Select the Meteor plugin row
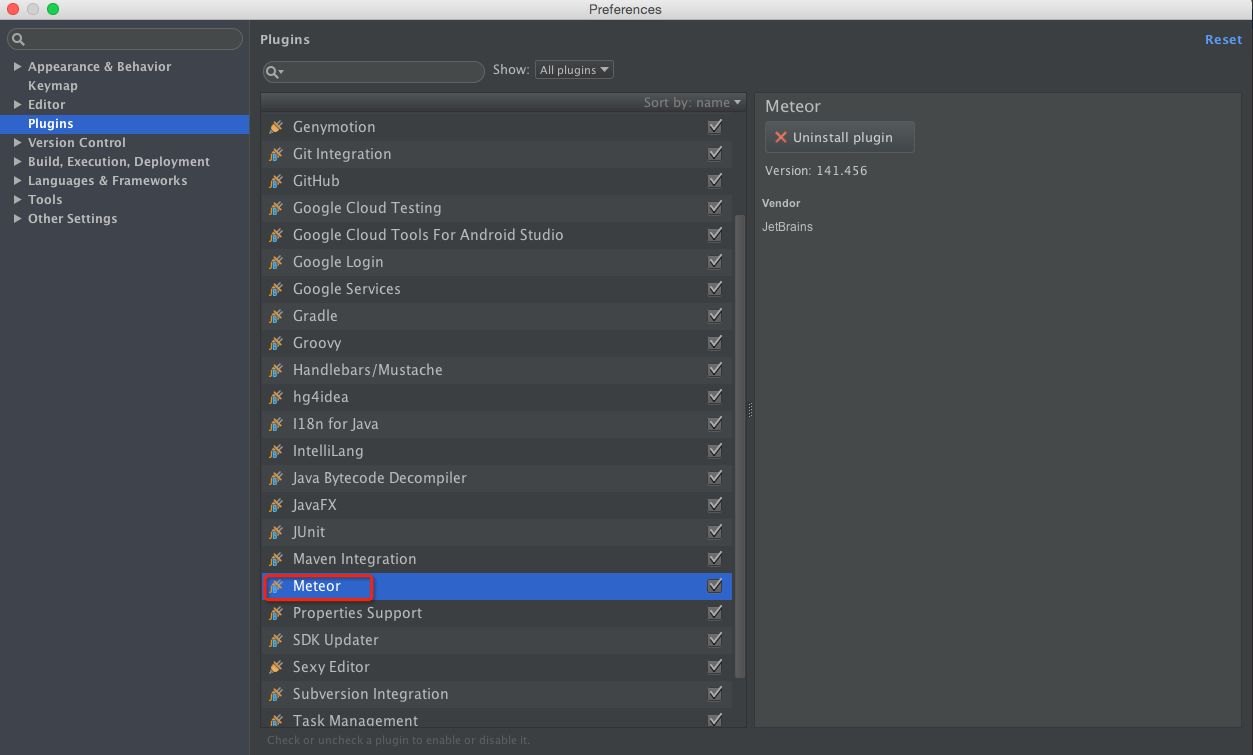1253x755 pixels. pos(497,586)
